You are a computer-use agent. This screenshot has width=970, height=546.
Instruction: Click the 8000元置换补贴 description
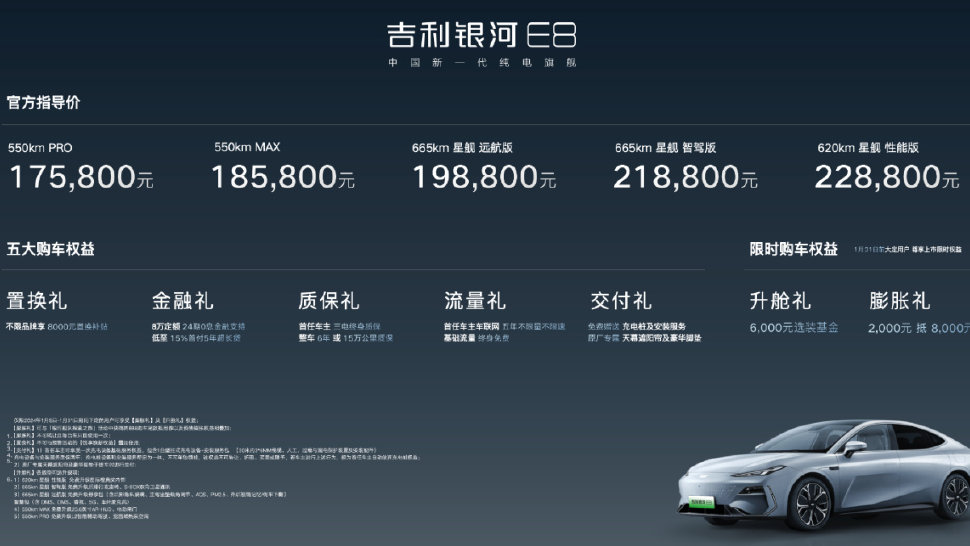[77, 326]
